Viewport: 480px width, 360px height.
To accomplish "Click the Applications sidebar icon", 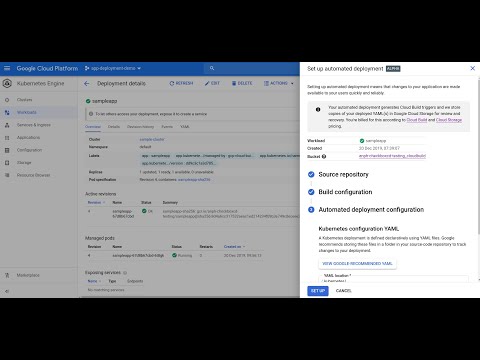I will (7, 138).
